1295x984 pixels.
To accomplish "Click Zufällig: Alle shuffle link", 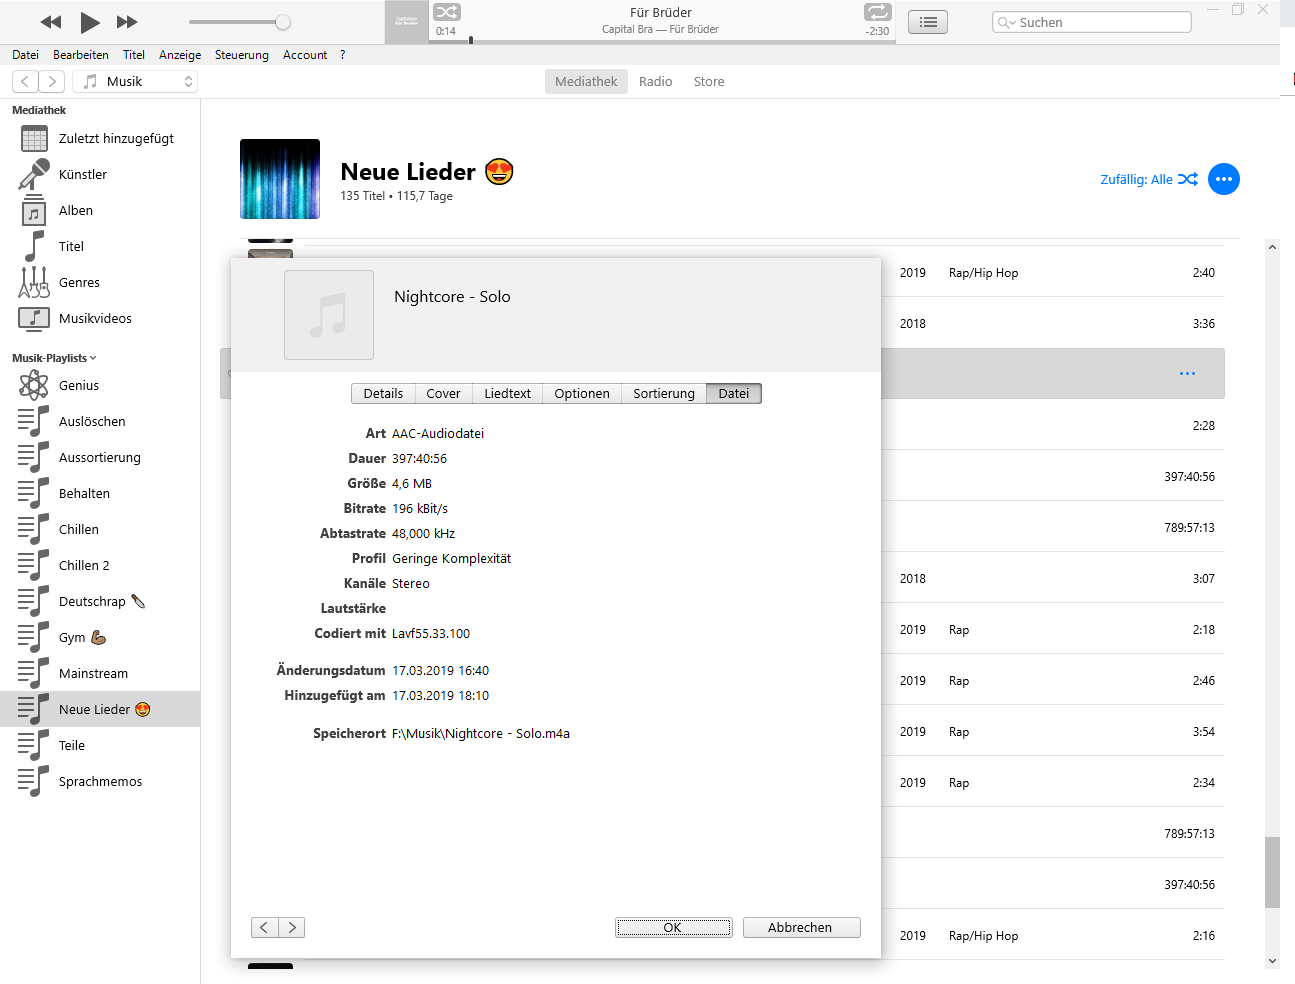I will point(1148,180).
